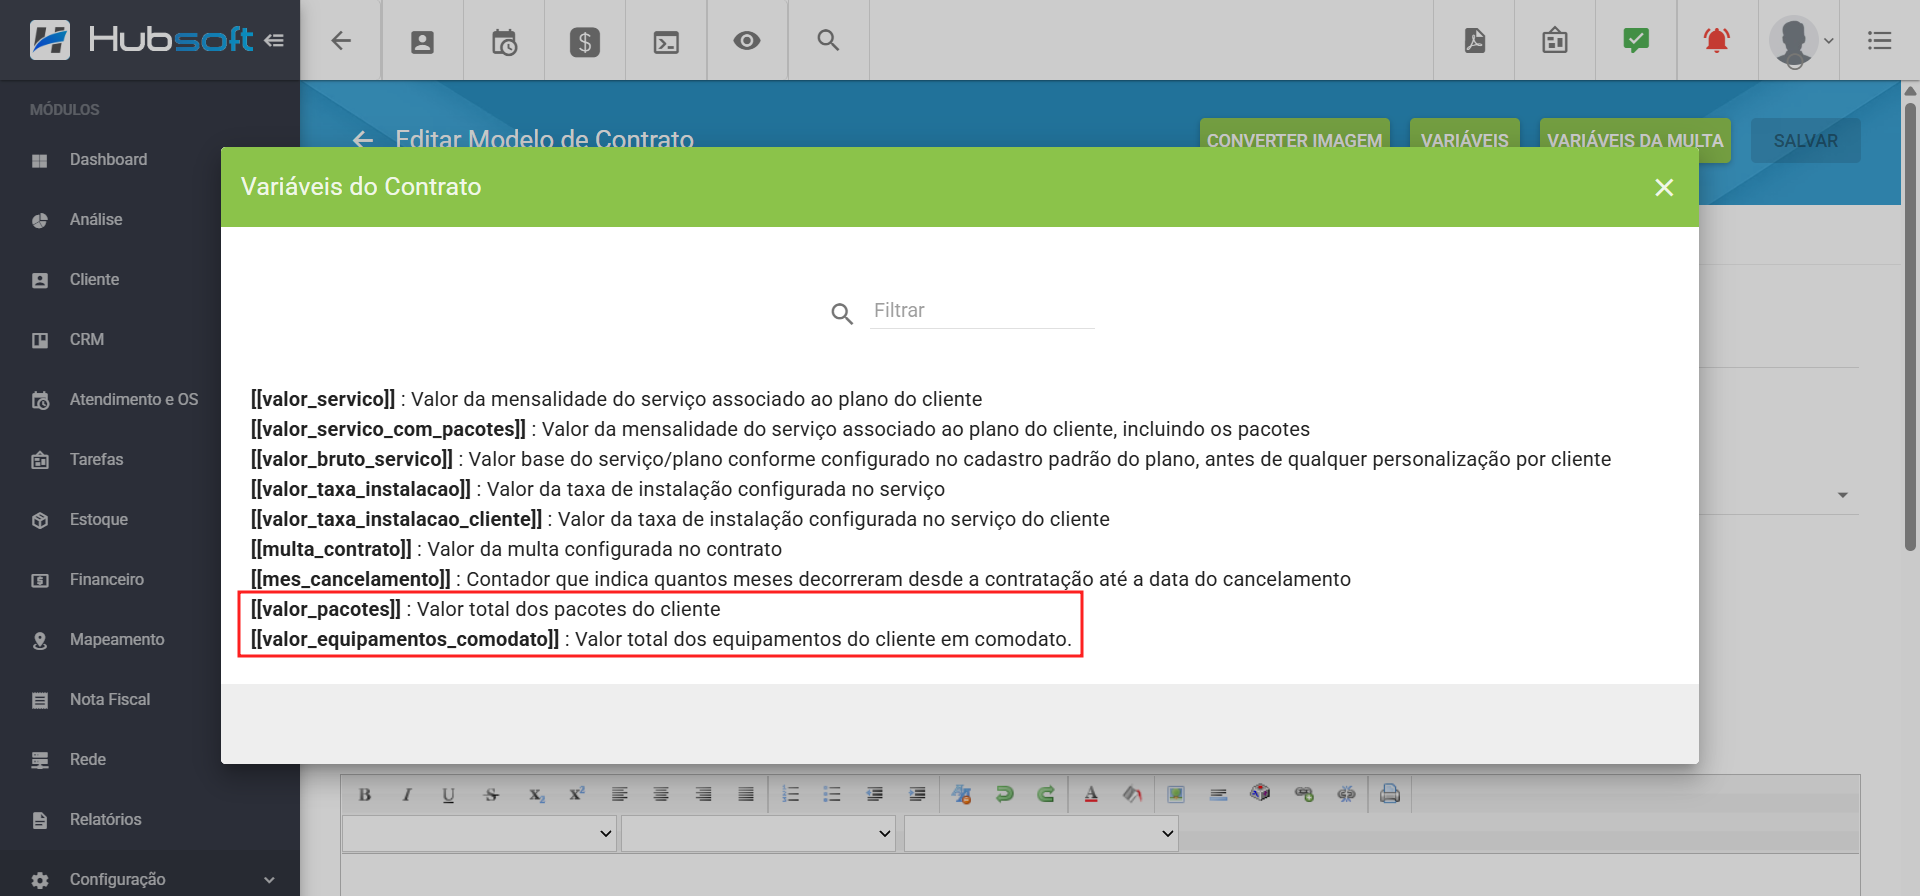Open the Financeiro module

tap(107, 580)
